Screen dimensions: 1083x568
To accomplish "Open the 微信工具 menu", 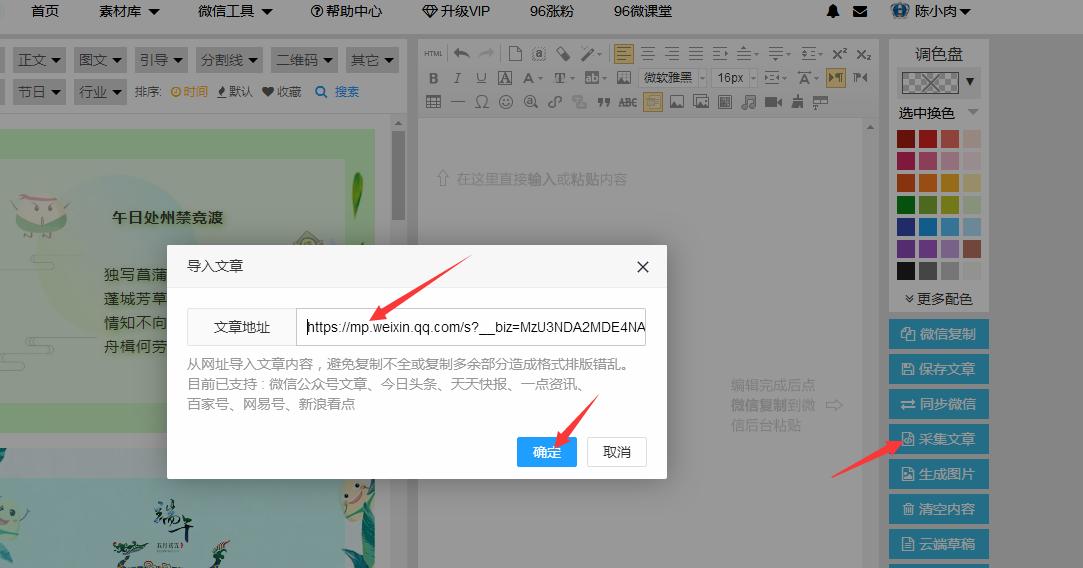I will 235,11.
